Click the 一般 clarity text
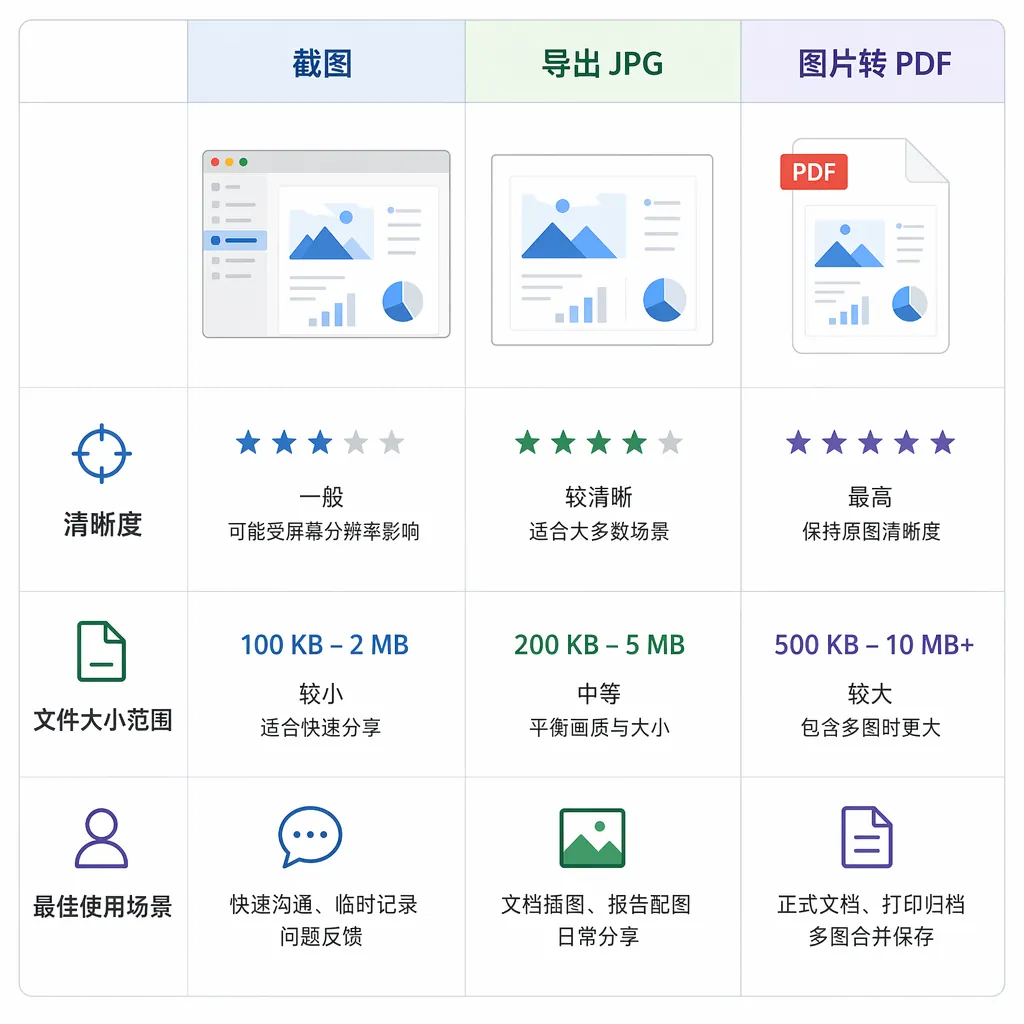1024x1024 pixels. point(321,497)
